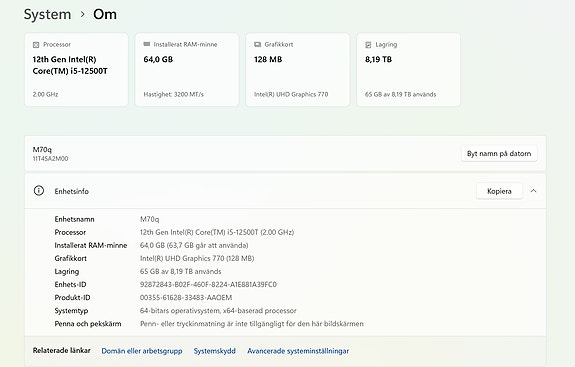Click the Om breadcrumb title

click(105, 14)
